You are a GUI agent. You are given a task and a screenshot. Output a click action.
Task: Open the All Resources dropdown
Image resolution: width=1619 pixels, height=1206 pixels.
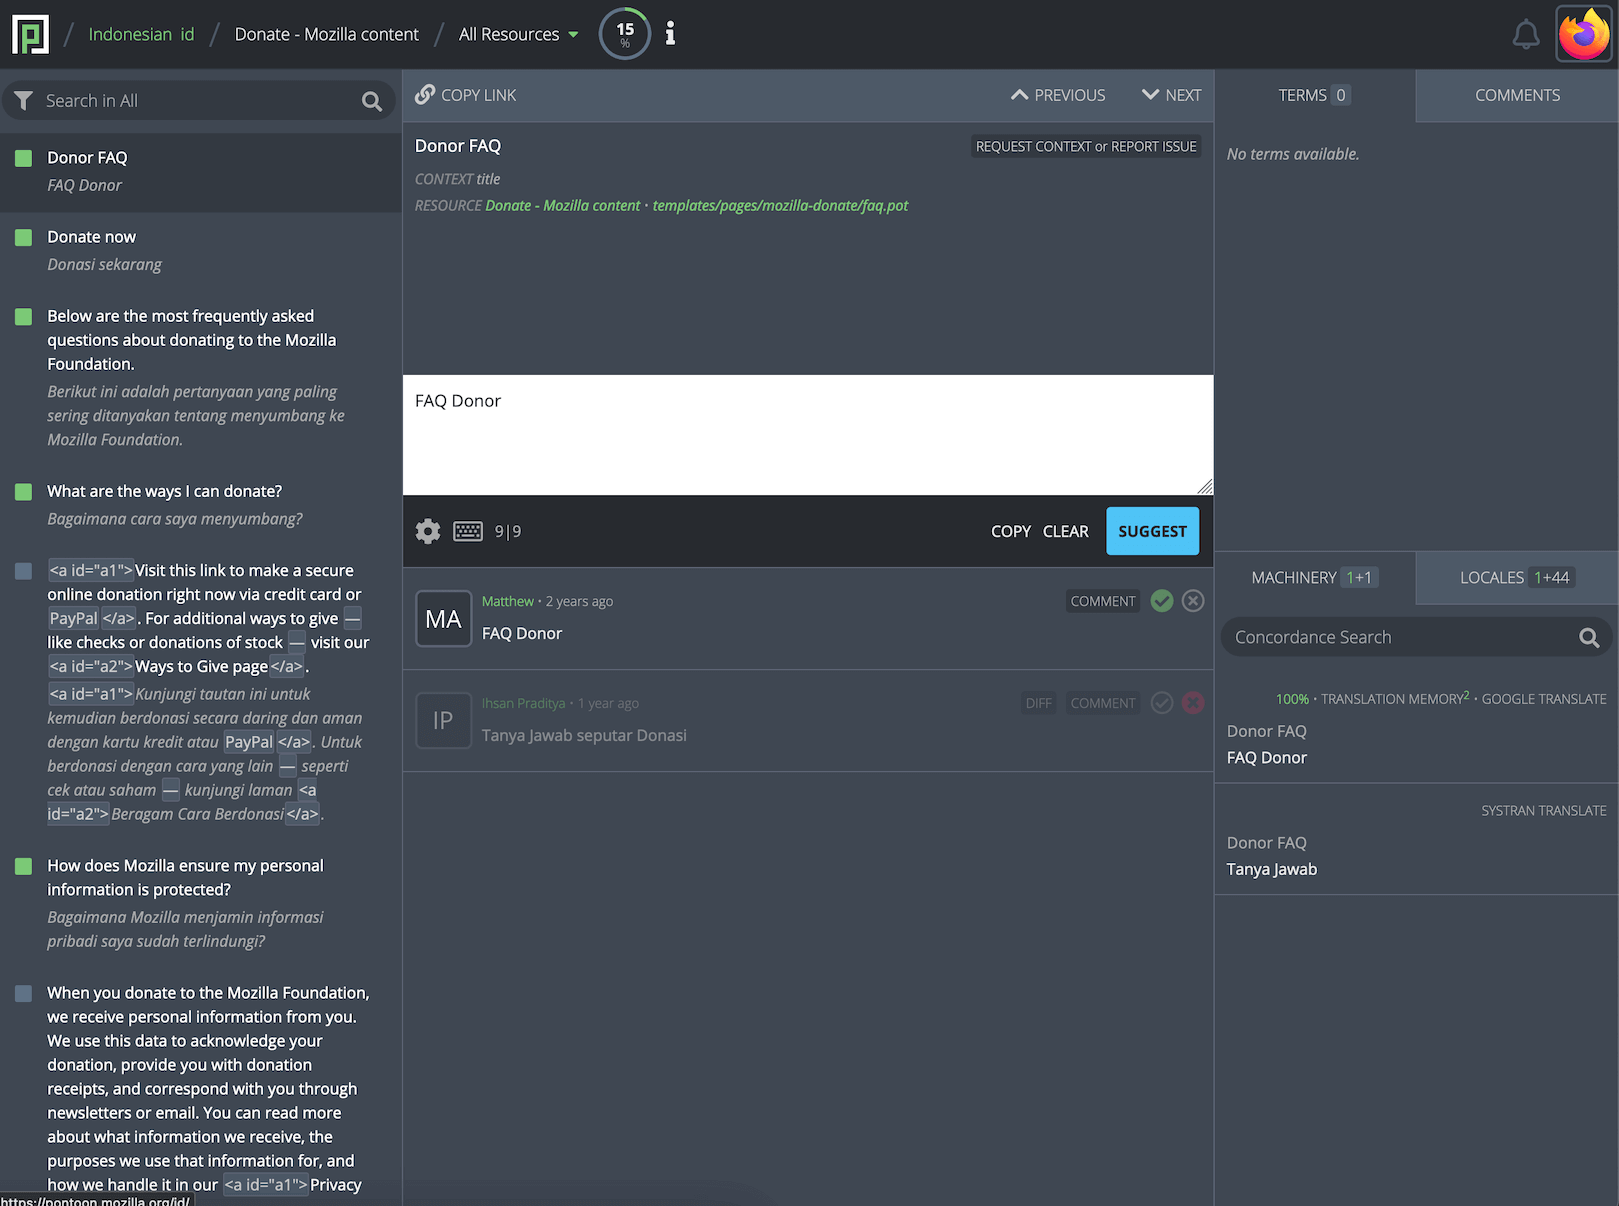(518, 33)
